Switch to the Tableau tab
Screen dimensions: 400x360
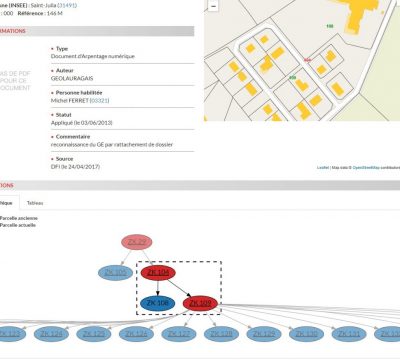pyautogui.click(x=35, y=203)
